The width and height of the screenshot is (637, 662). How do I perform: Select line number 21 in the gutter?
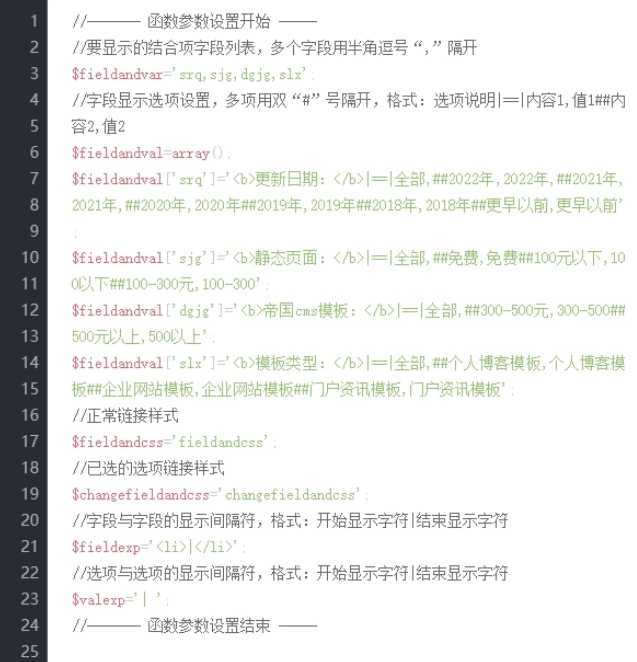point(30,546)
